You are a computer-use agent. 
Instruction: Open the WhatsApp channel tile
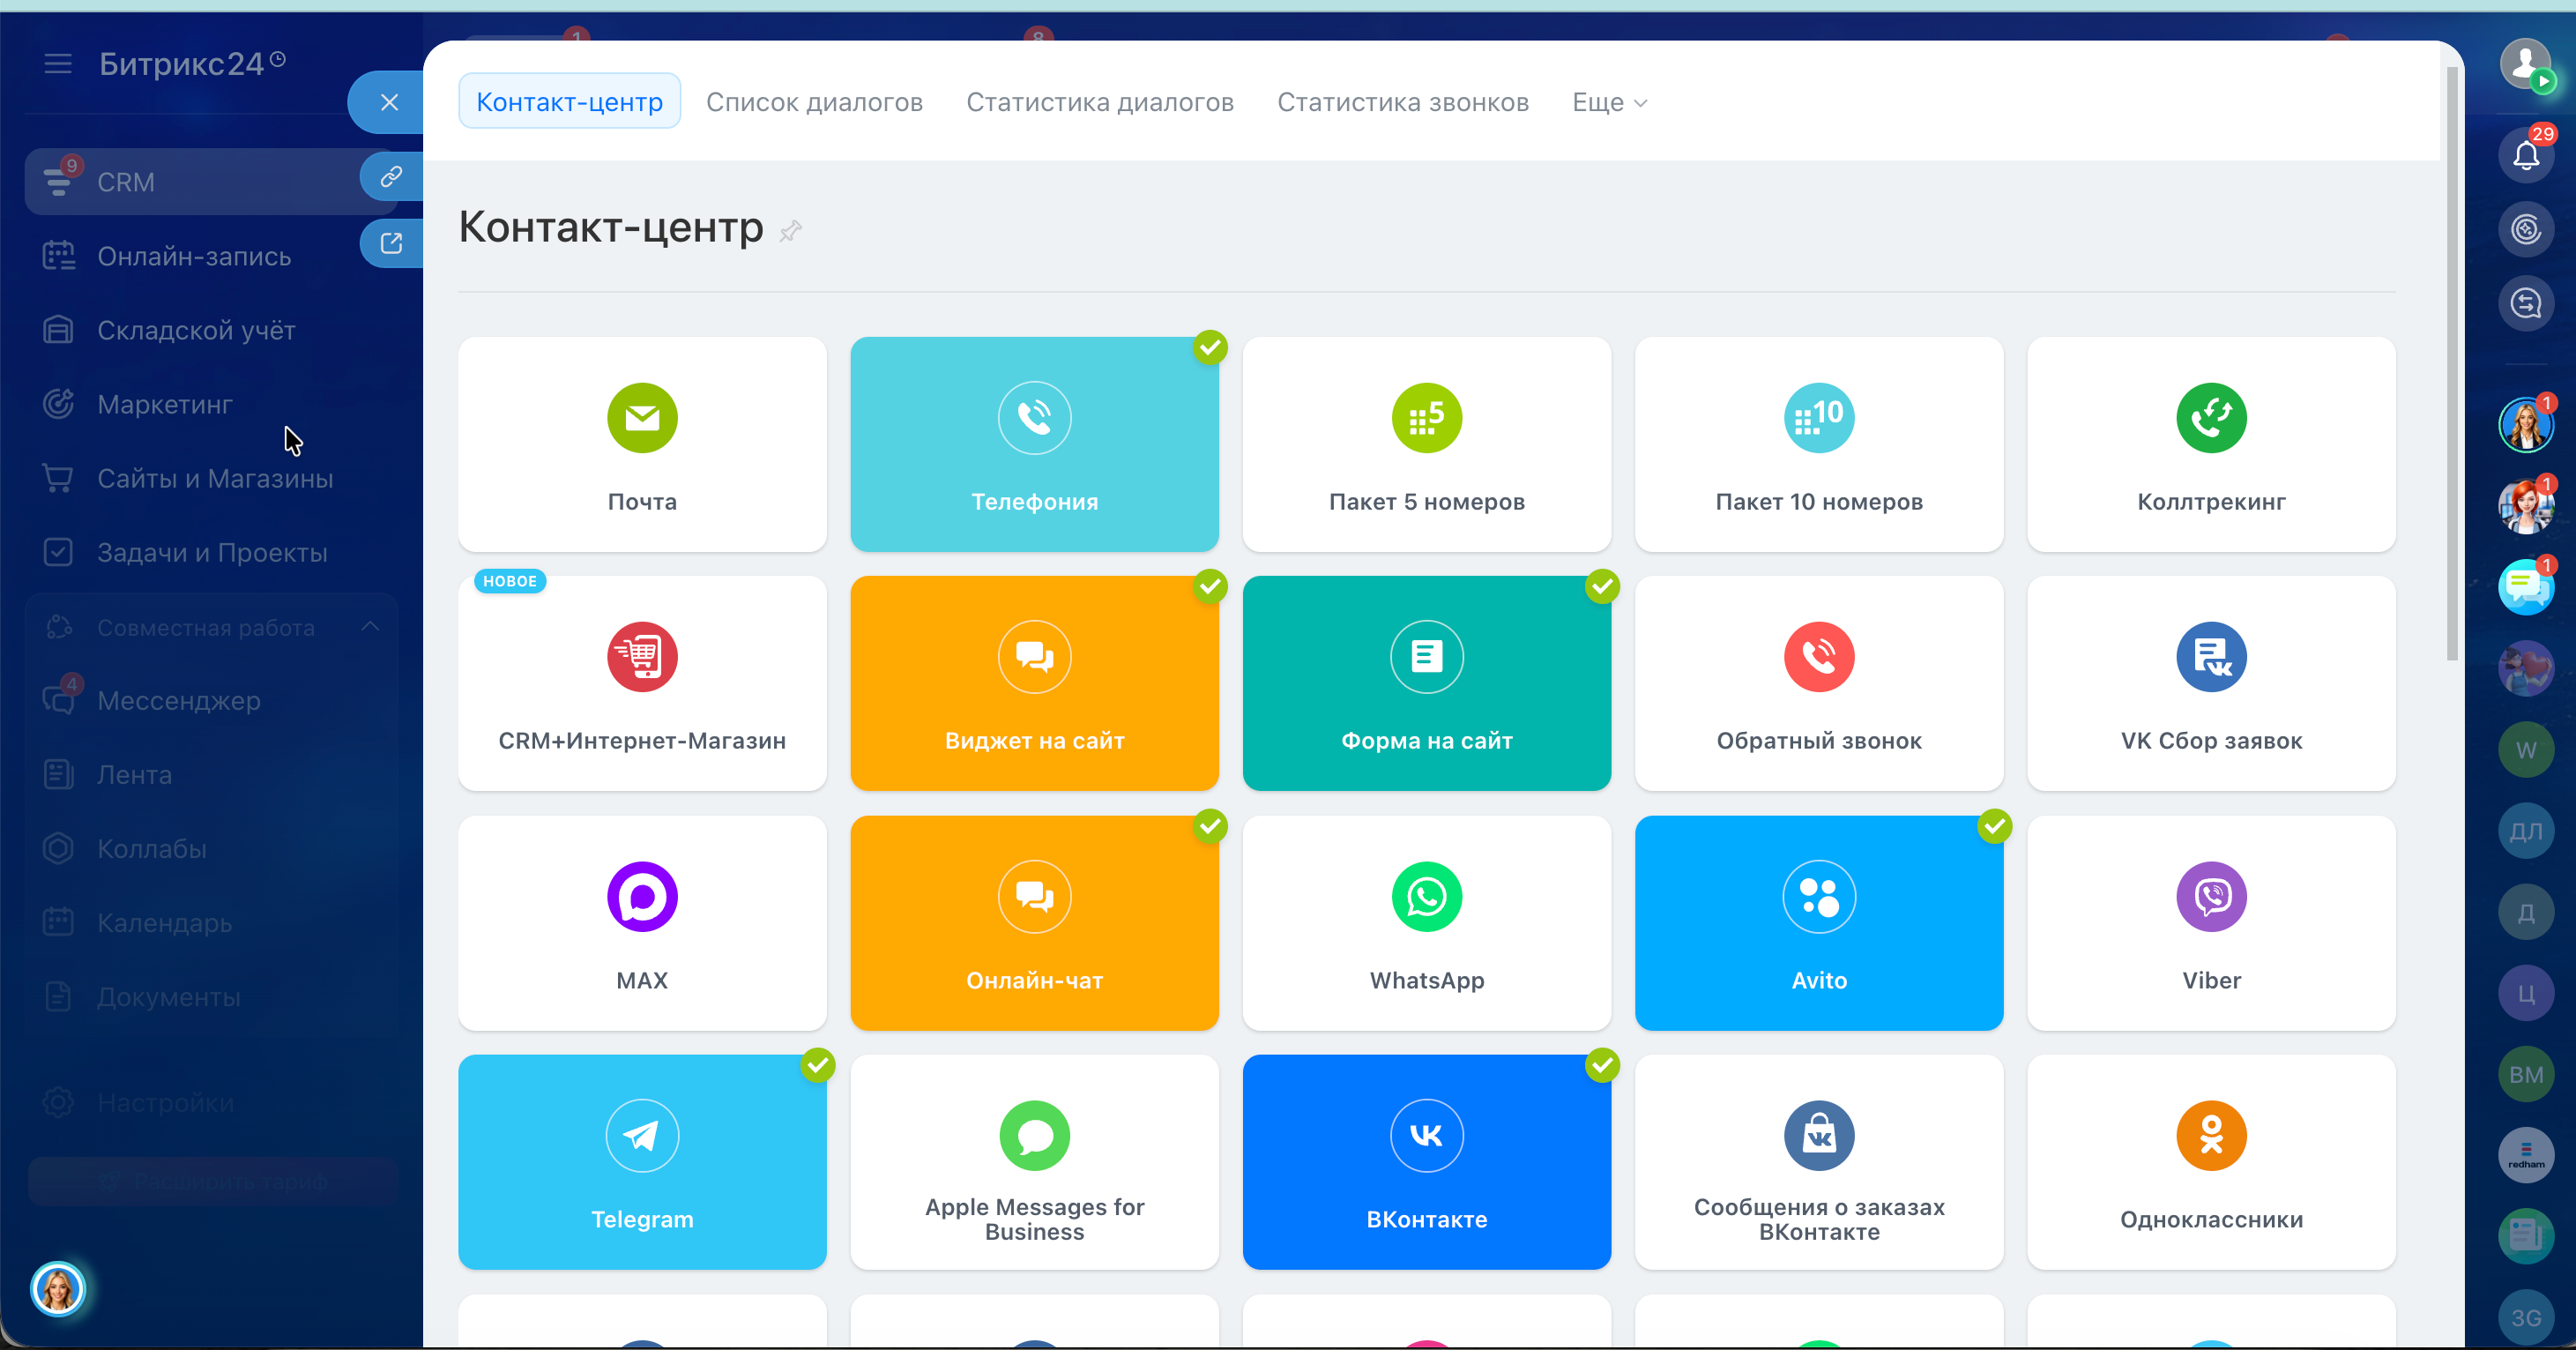pyautogui.click(x=1426, y=922)
